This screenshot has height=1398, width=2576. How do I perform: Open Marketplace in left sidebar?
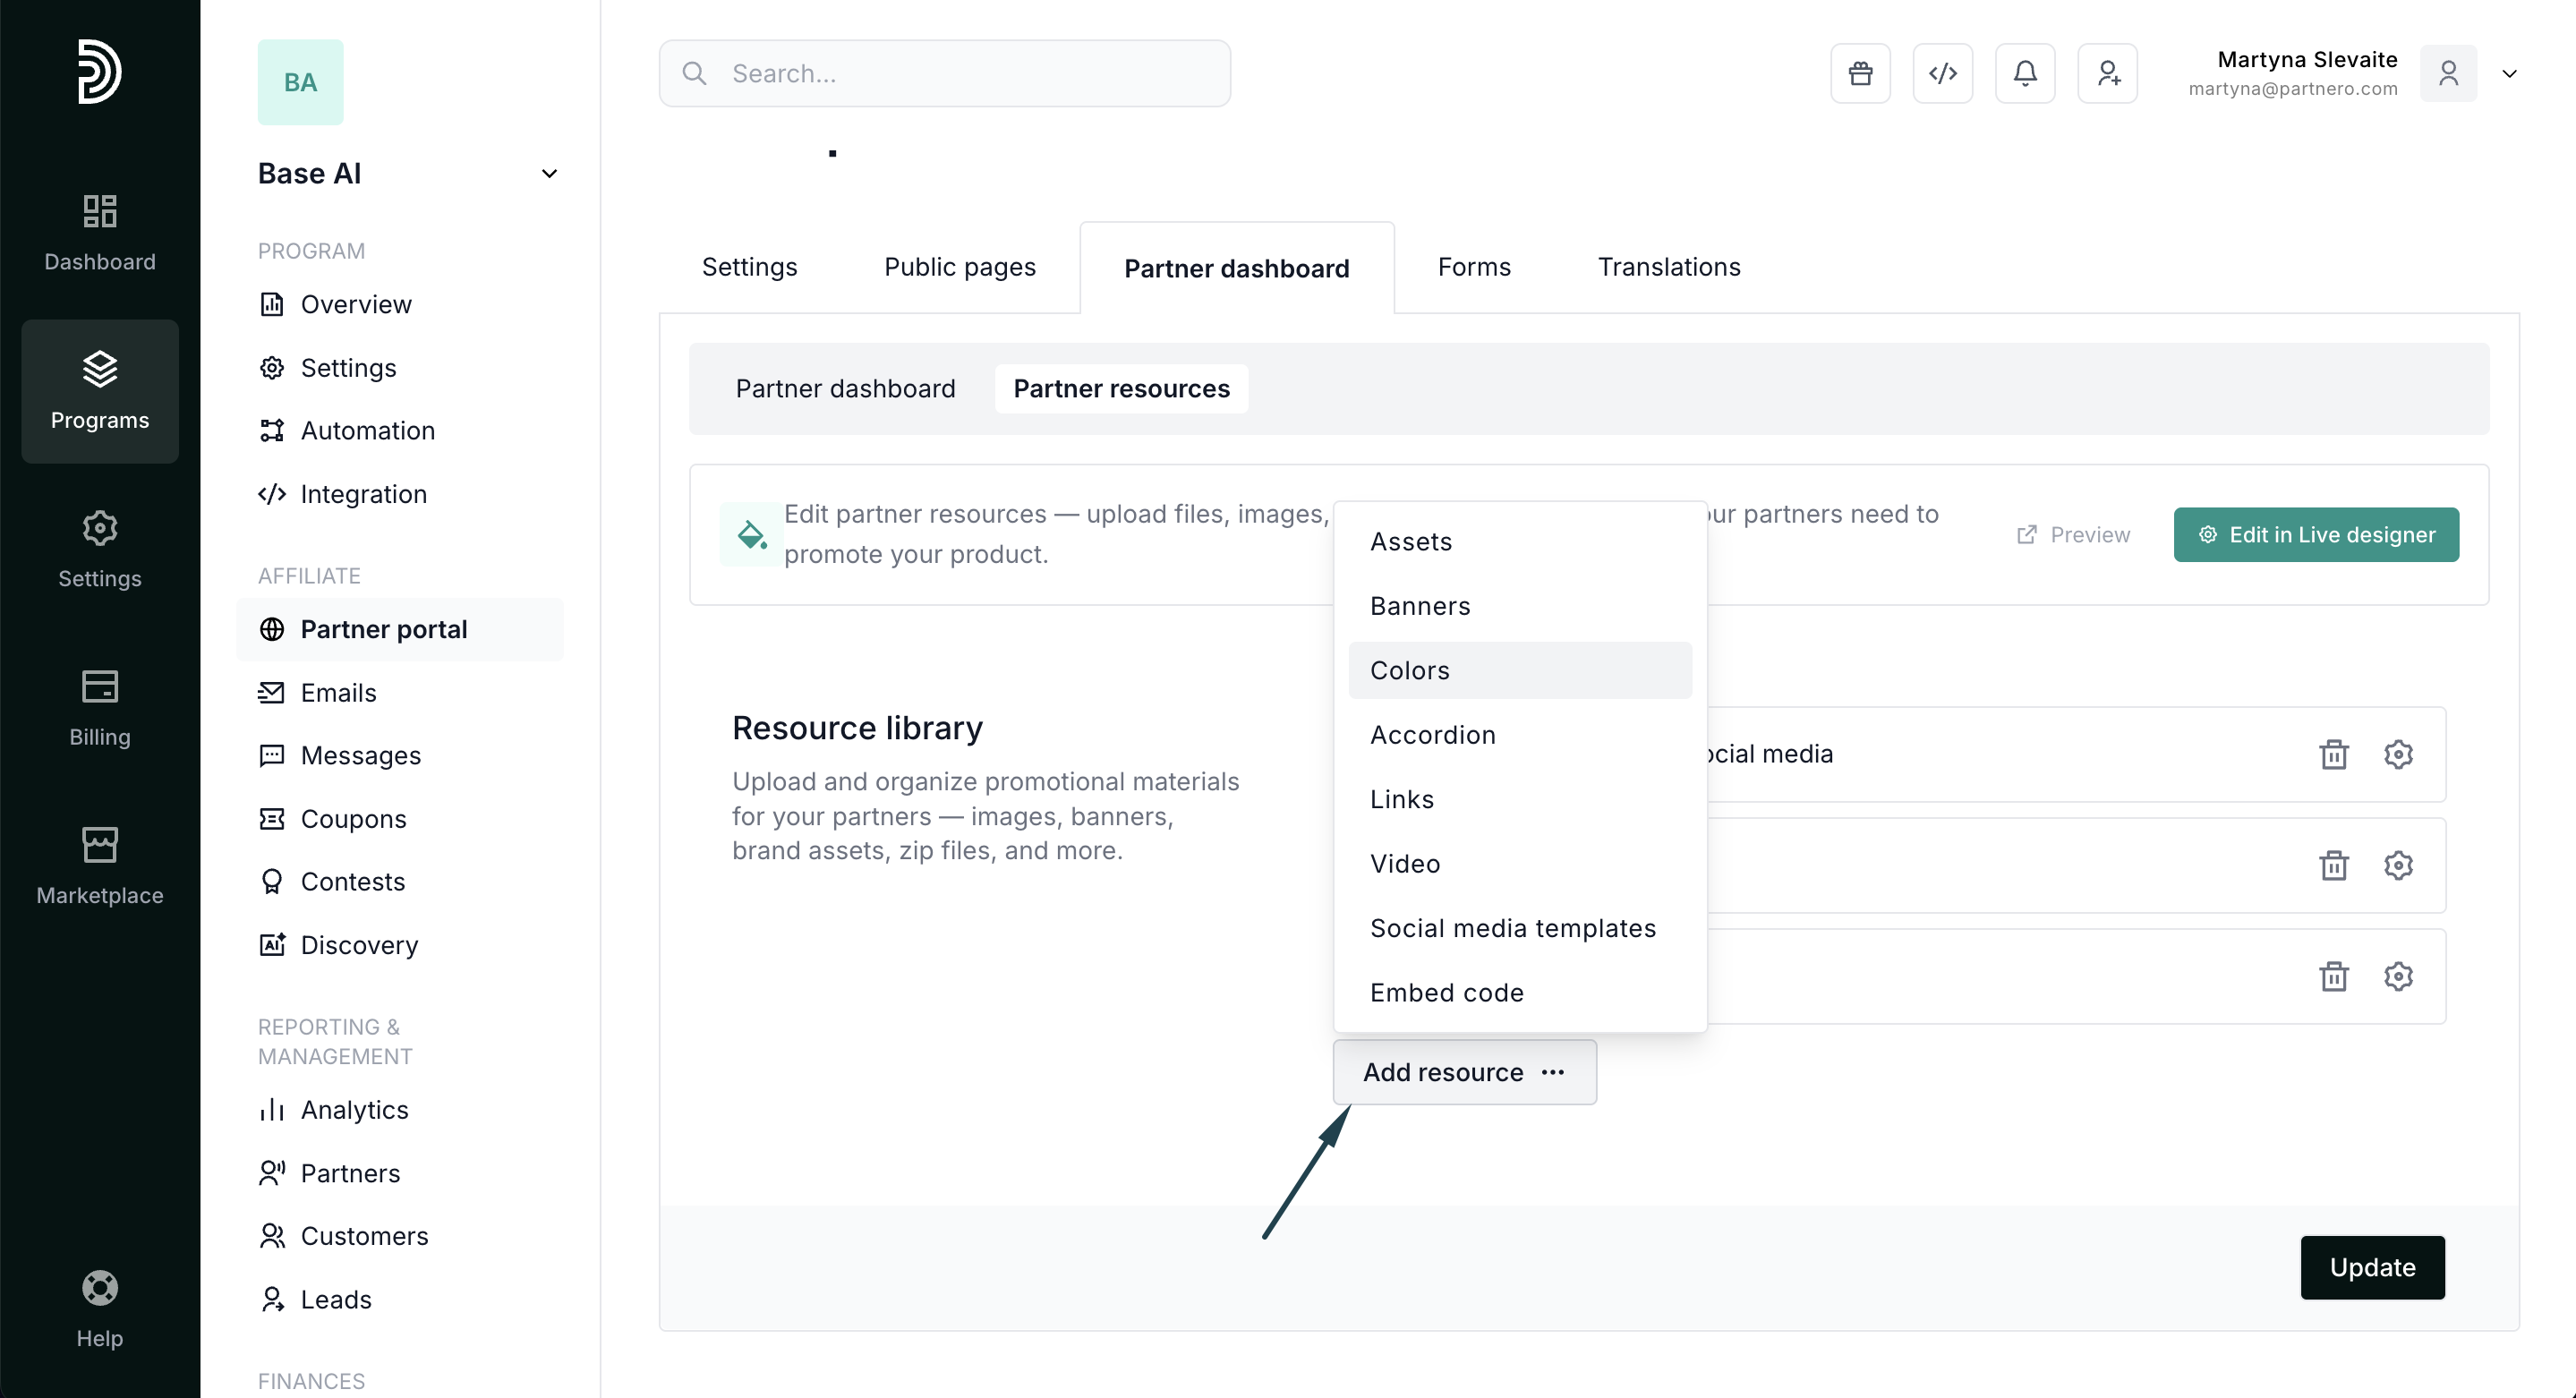click(x=100, y=866)
